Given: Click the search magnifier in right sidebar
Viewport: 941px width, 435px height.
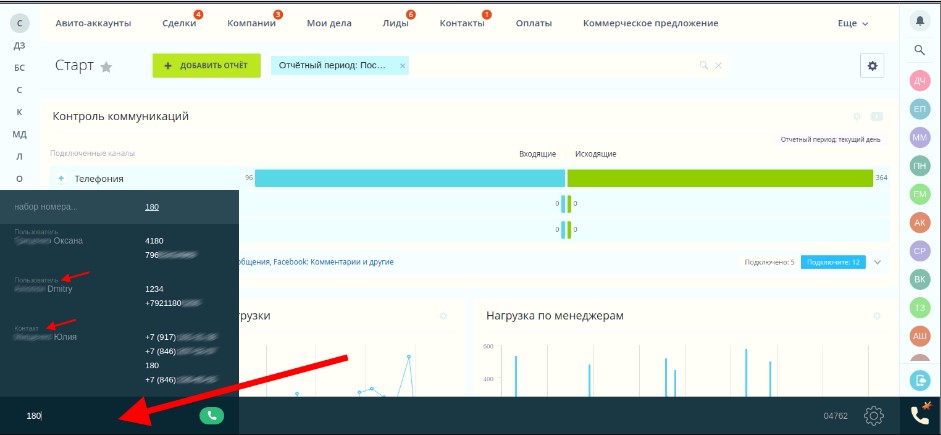Looking at the screenshot, I should point(920,49).
